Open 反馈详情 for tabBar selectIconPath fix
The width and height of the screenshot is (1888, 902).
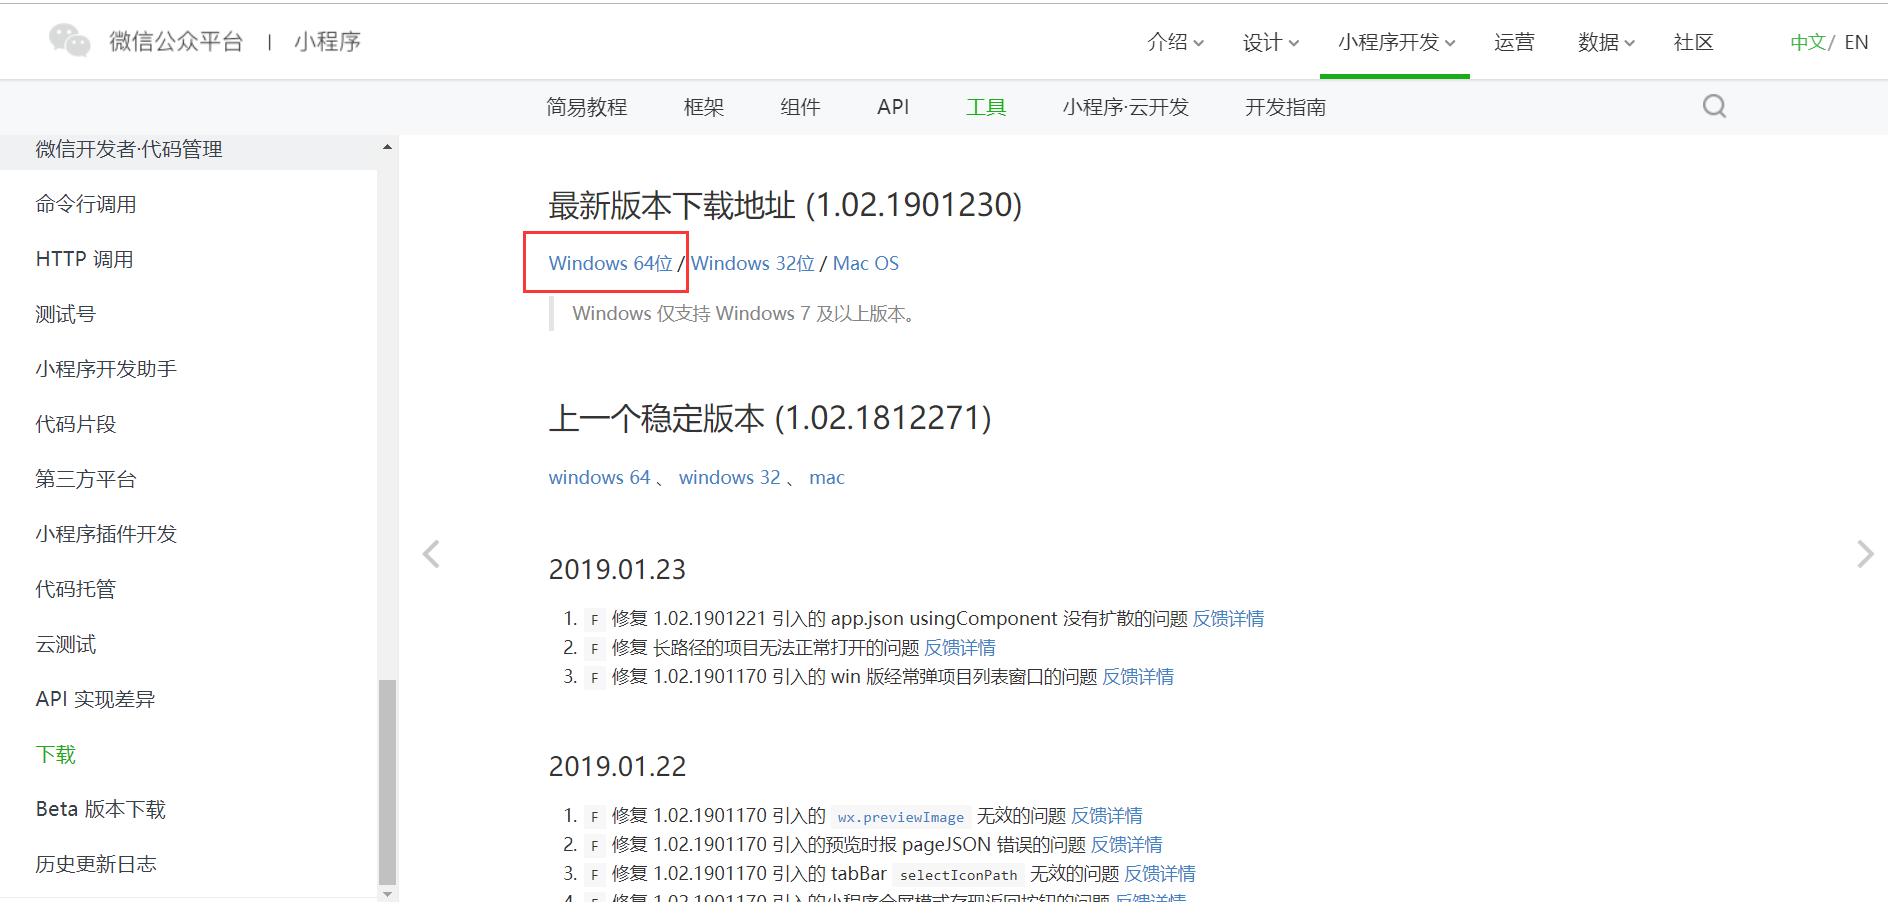pyautogui.click(x=1160, y=874)
